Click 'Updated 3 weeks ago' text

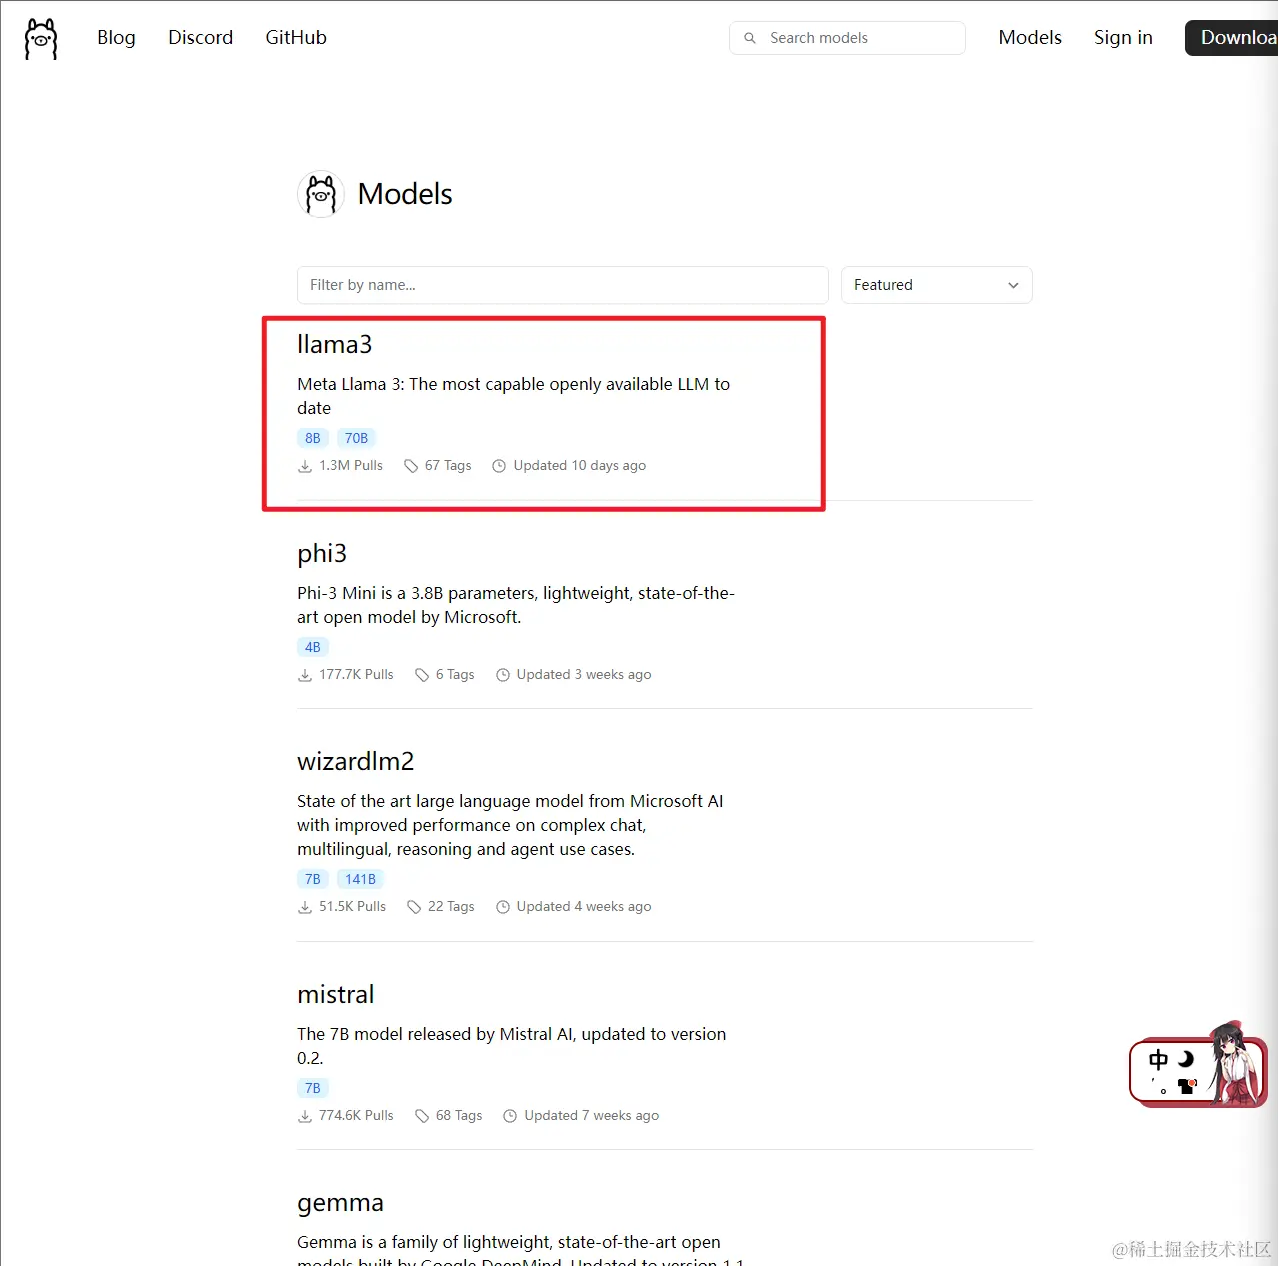coord(584,675)
